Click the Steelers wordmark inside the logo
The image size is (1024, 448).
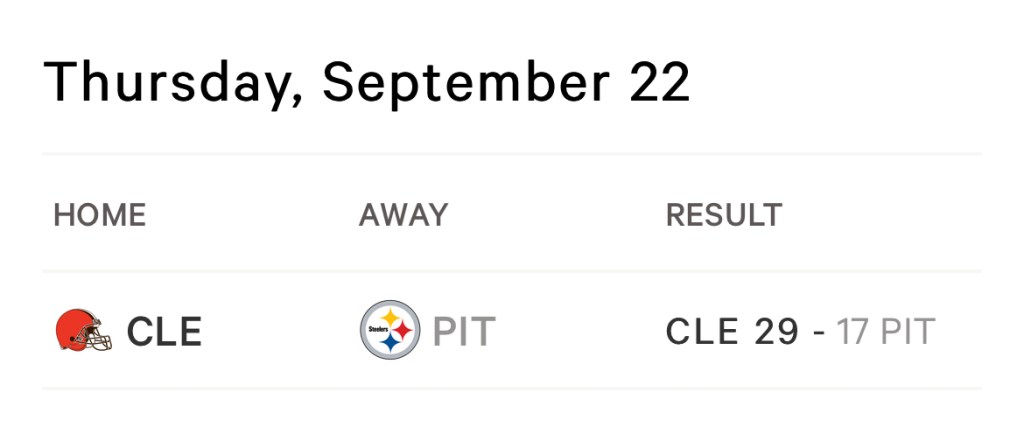[378, 328]
